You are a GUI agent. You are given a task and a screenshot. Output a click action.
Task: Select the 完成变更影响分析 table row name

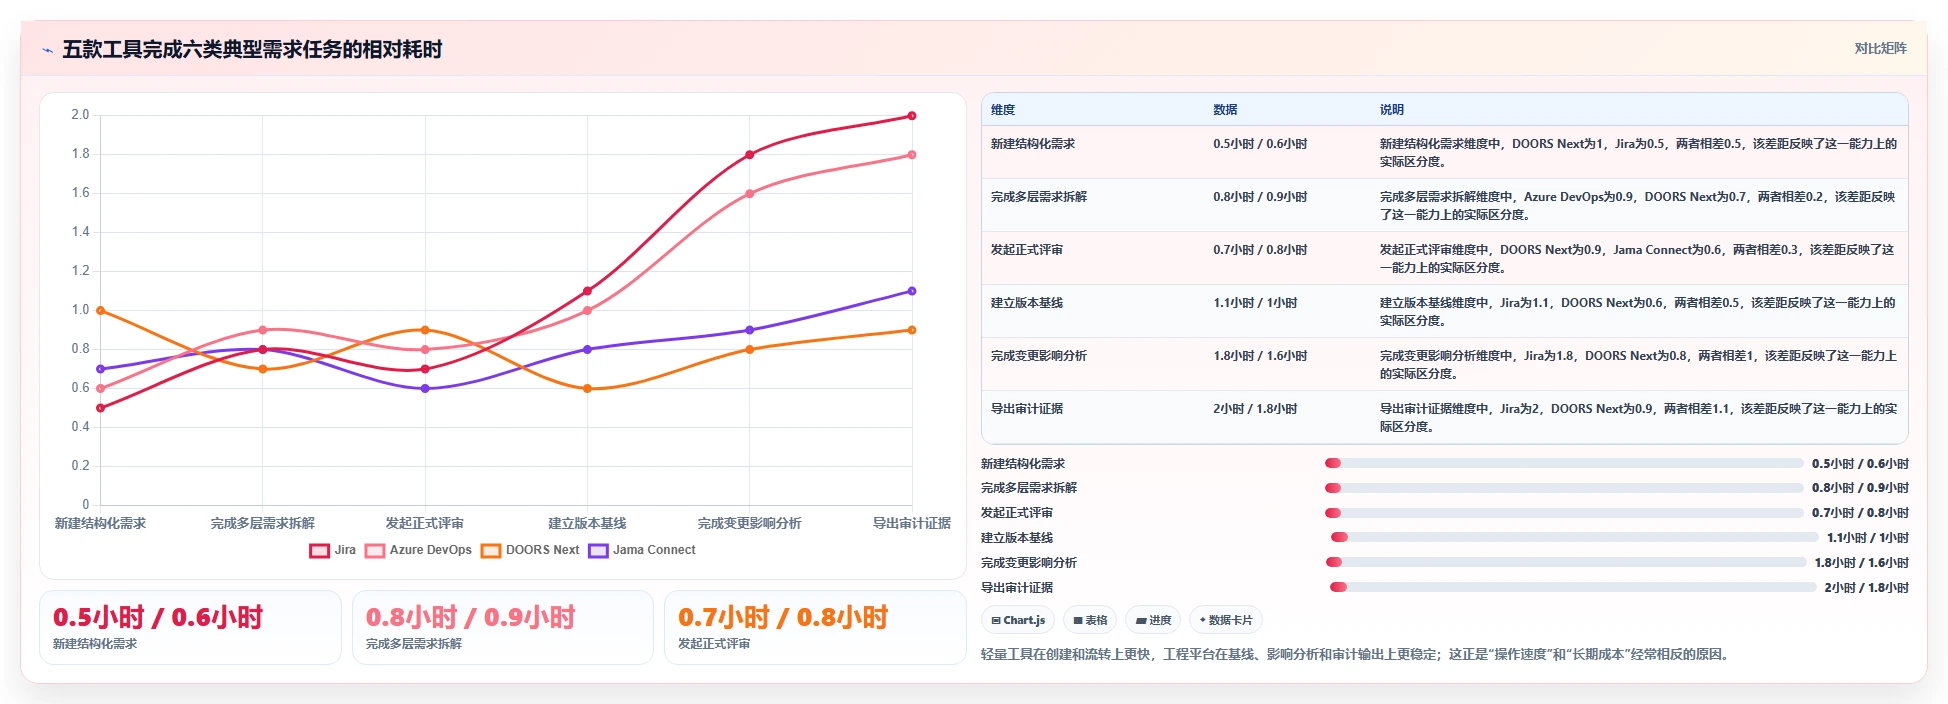pos(1039,356)
